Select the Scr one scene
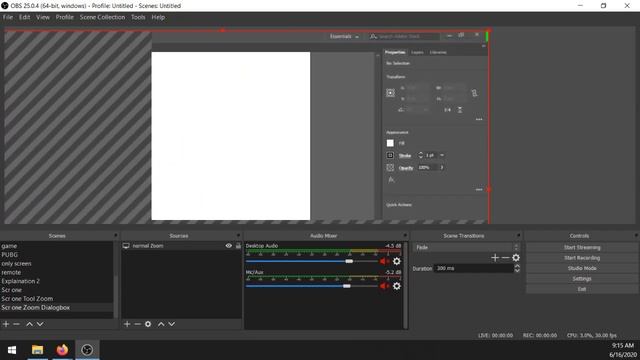The height and width of the screenshot is (360, 640). [x=57, y=290]
